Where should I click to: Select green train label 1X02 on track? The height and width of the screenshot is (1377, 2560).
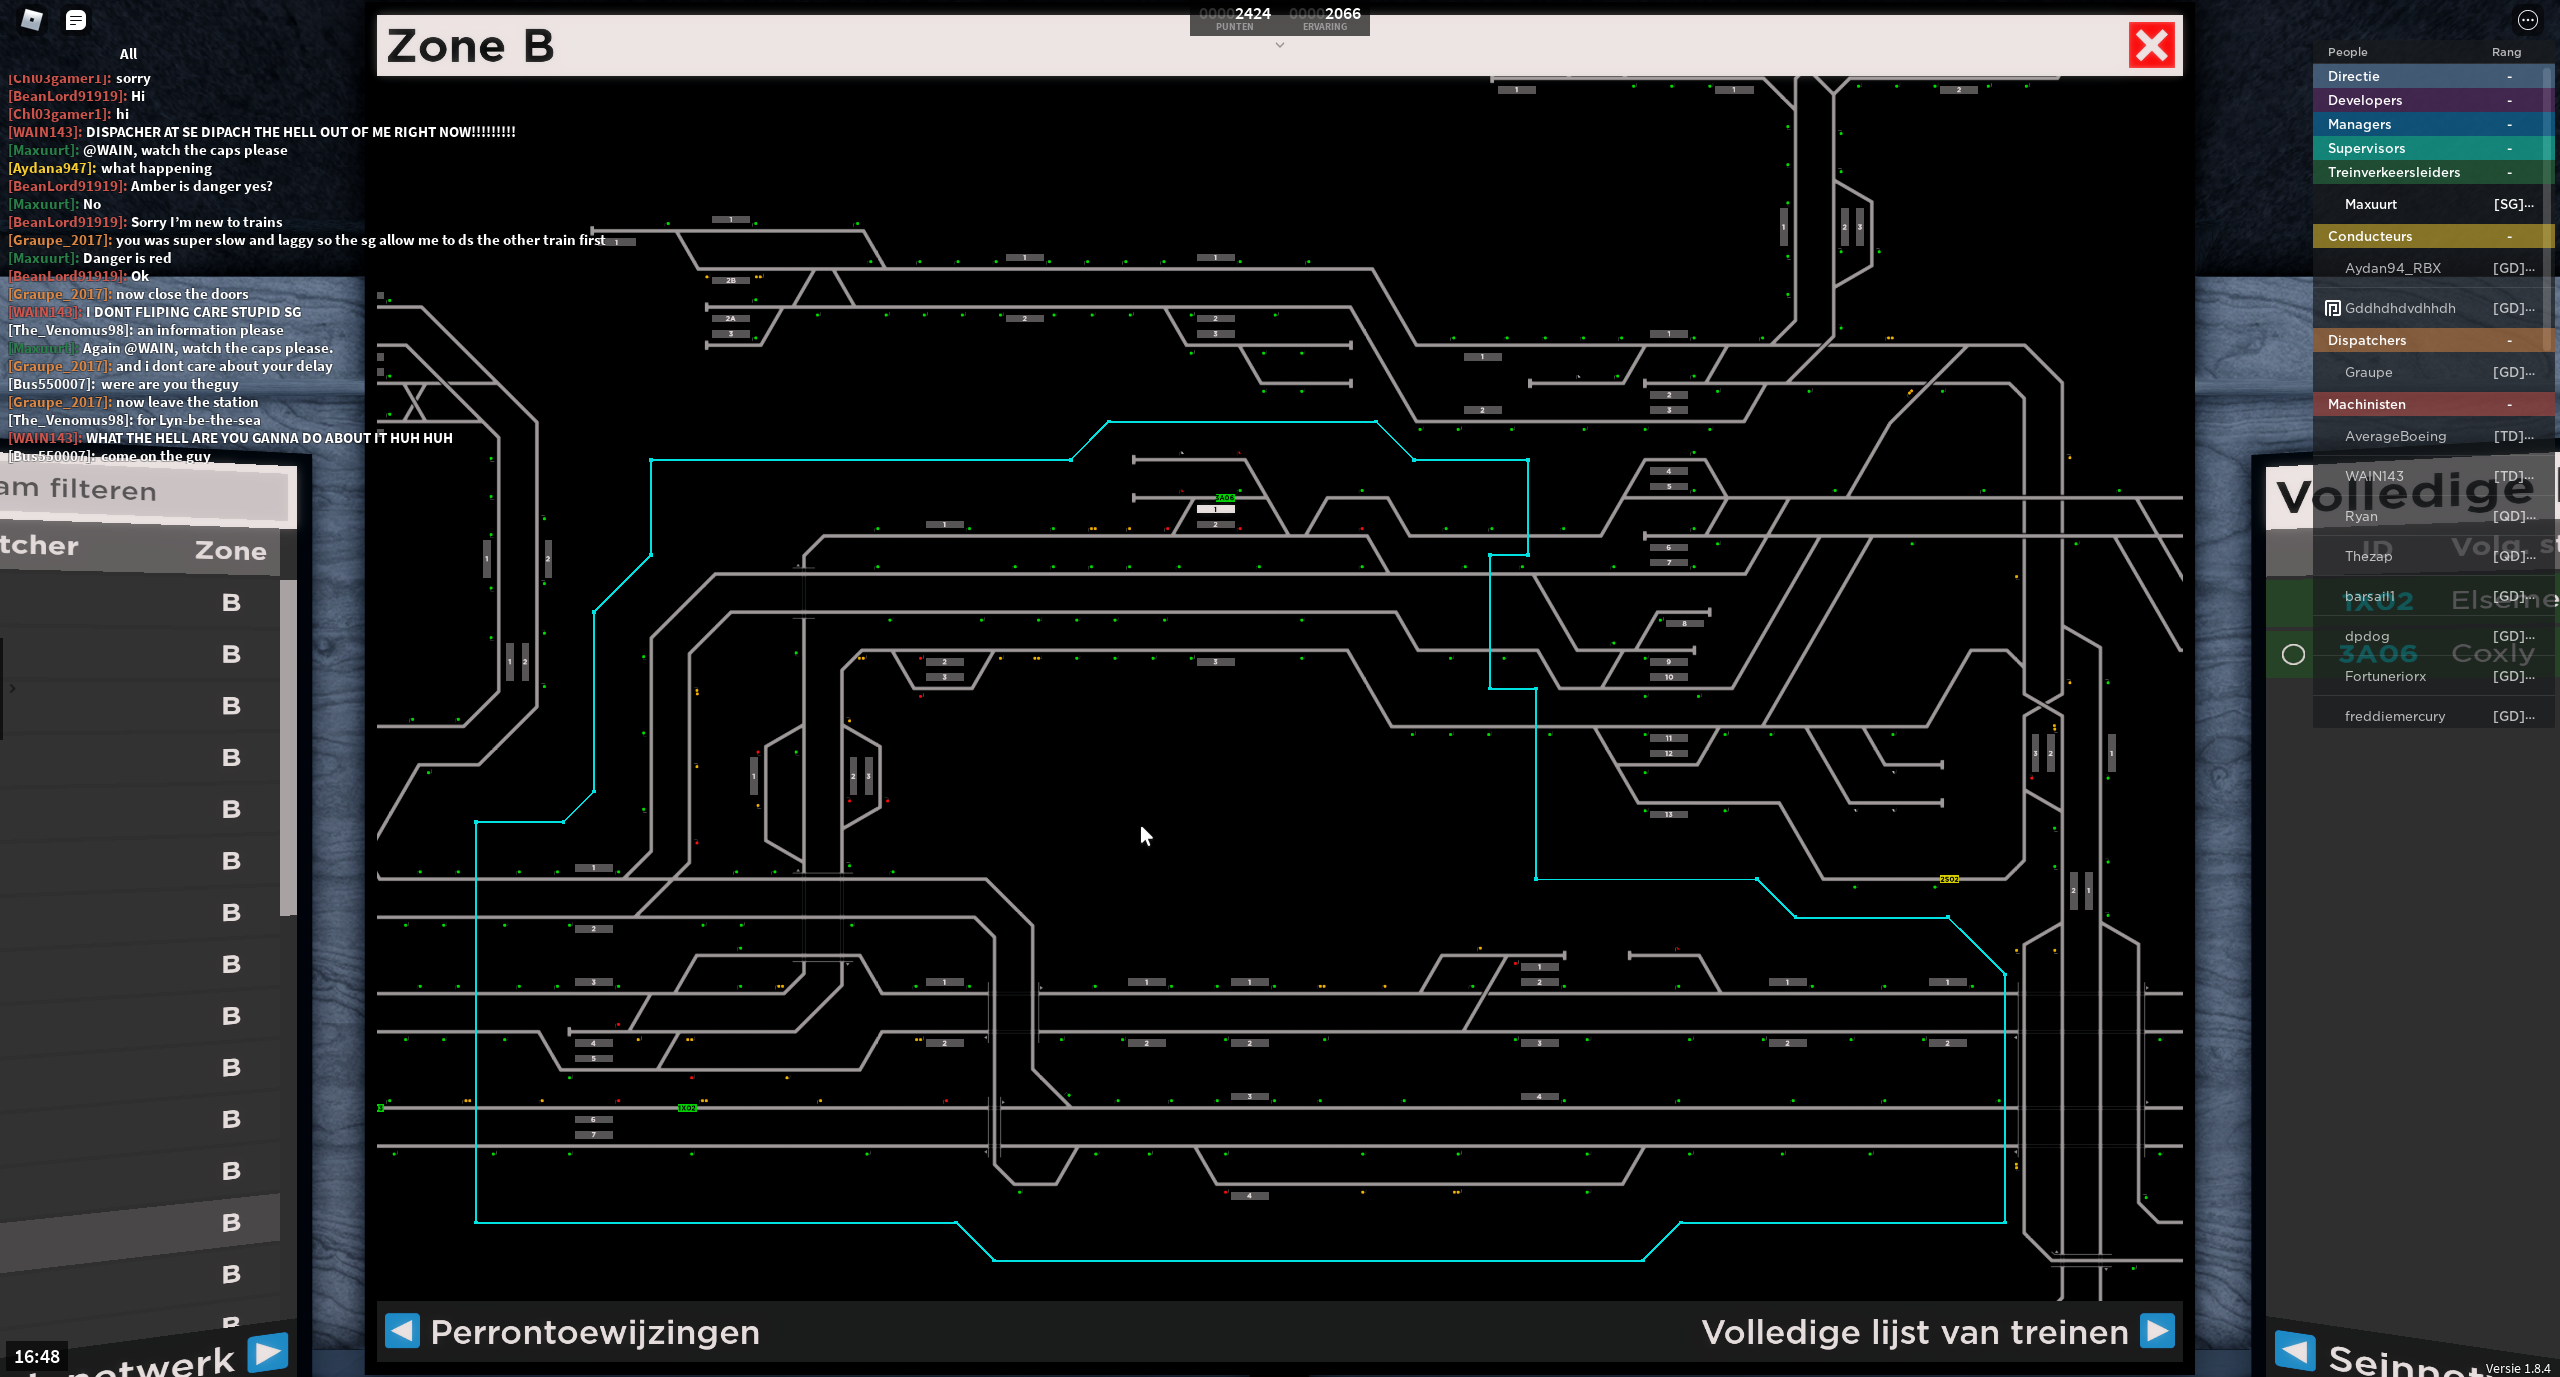[x=687, y=1108]
